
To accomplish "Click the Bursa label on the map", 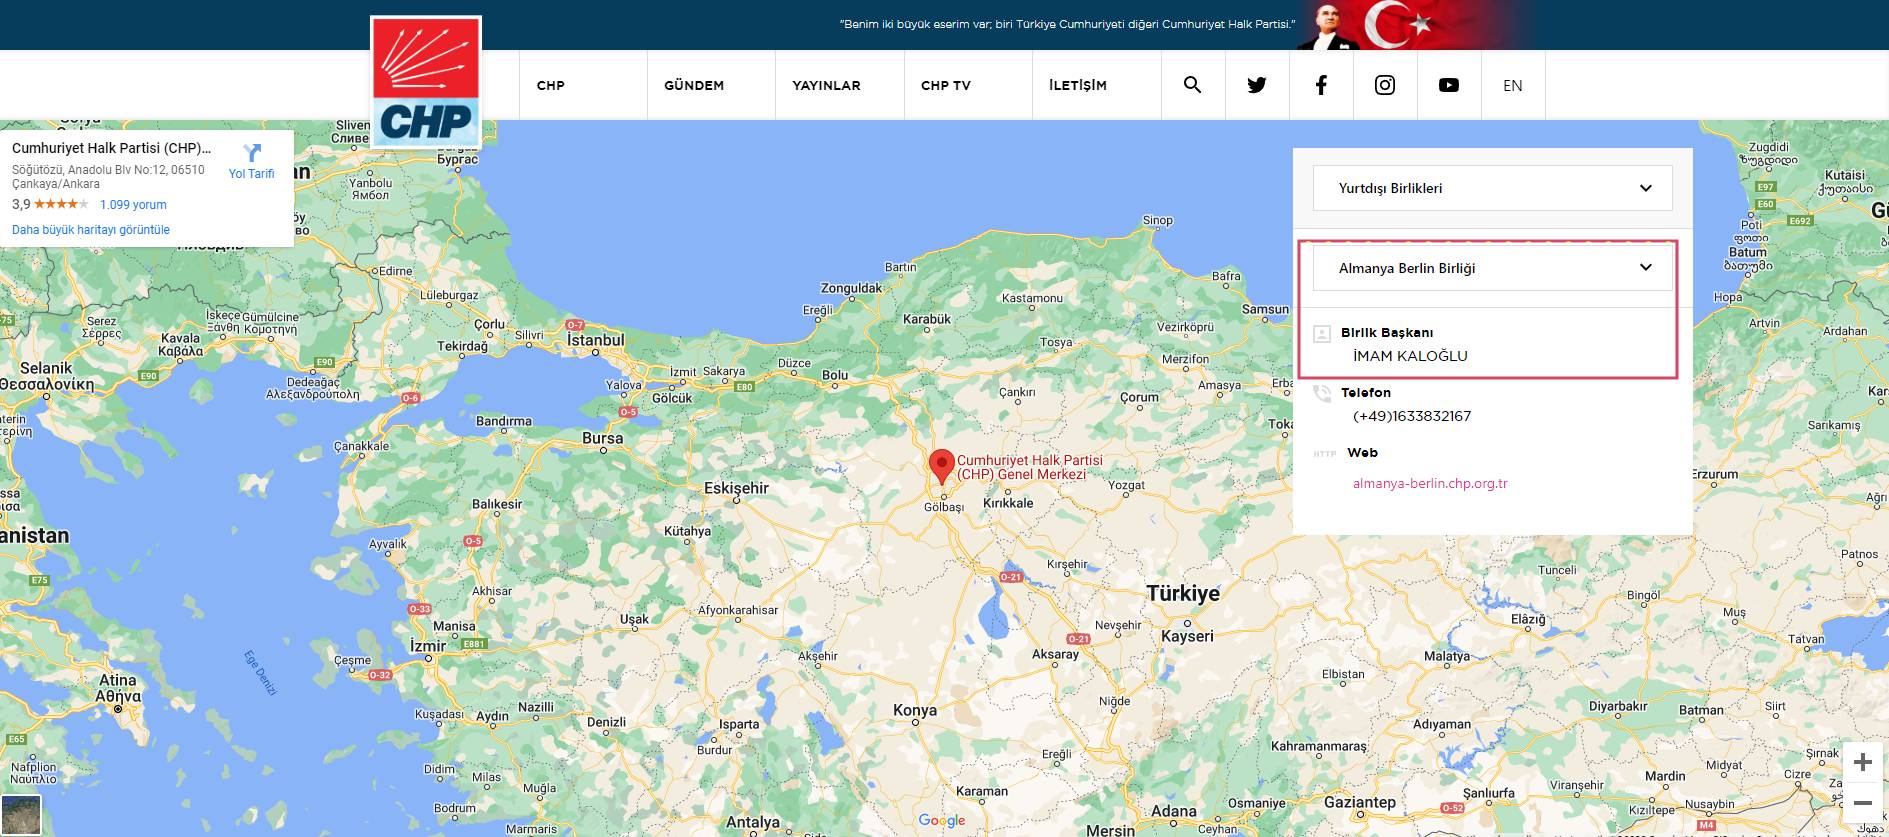I will pos(603,438).
